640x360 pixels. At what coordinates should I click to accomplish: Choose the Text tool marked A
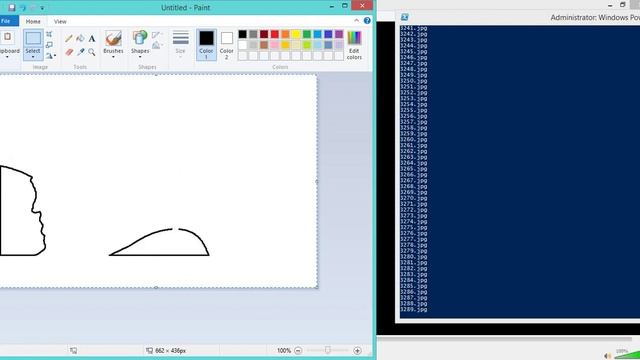[92, 39]
